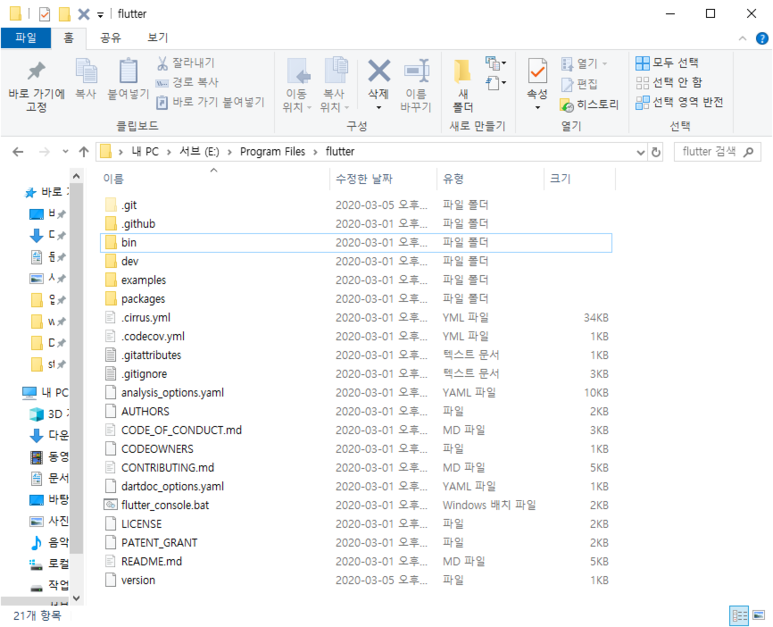Open recent locations dropdown arrow
The height and width of the screenshot is (627, 773).
(x=65, y=152)
